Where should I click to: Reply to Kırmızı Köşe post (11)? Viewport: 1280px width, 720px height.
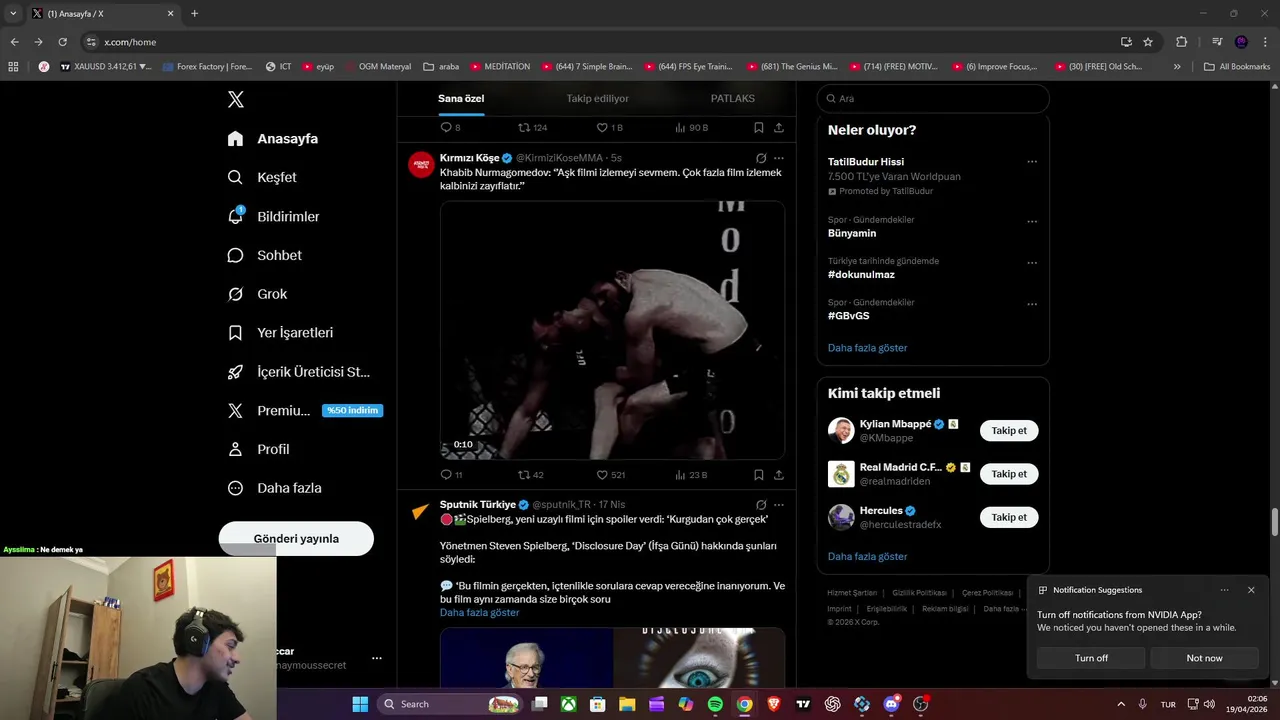coord(451,475)
